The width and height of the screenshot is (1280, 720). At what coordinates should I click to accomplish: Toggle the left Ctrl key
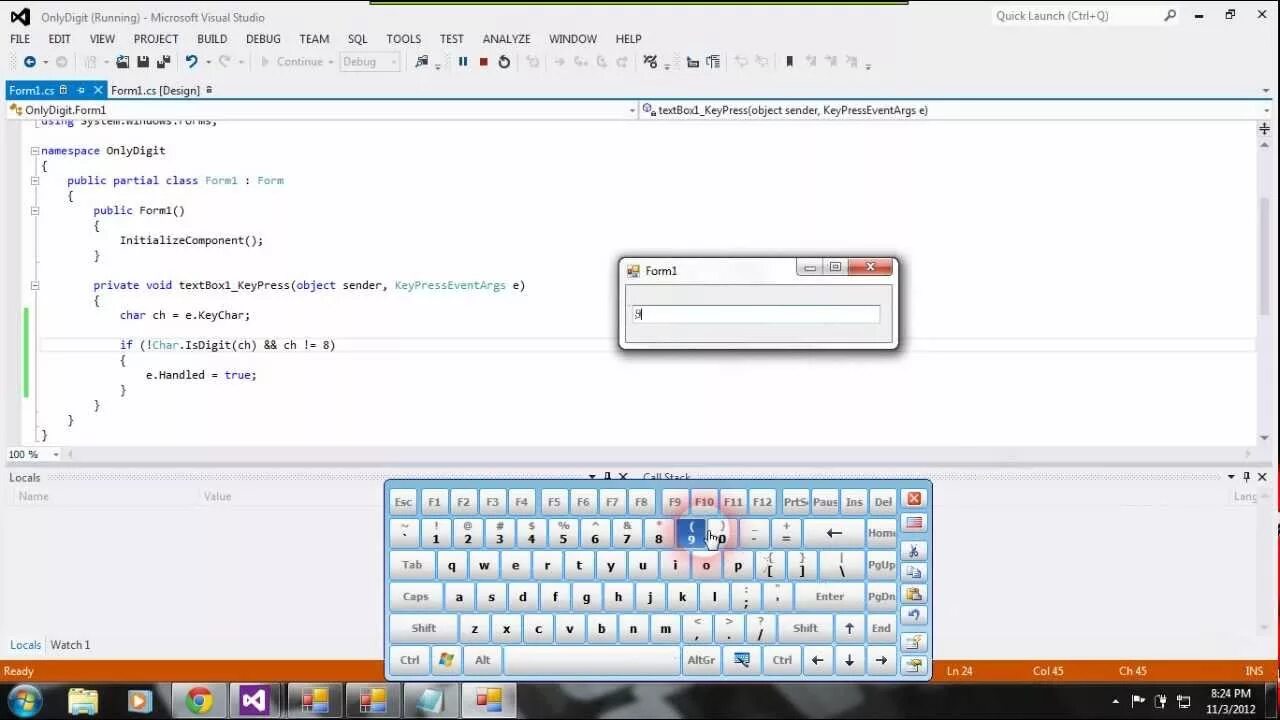coord(410,660)
